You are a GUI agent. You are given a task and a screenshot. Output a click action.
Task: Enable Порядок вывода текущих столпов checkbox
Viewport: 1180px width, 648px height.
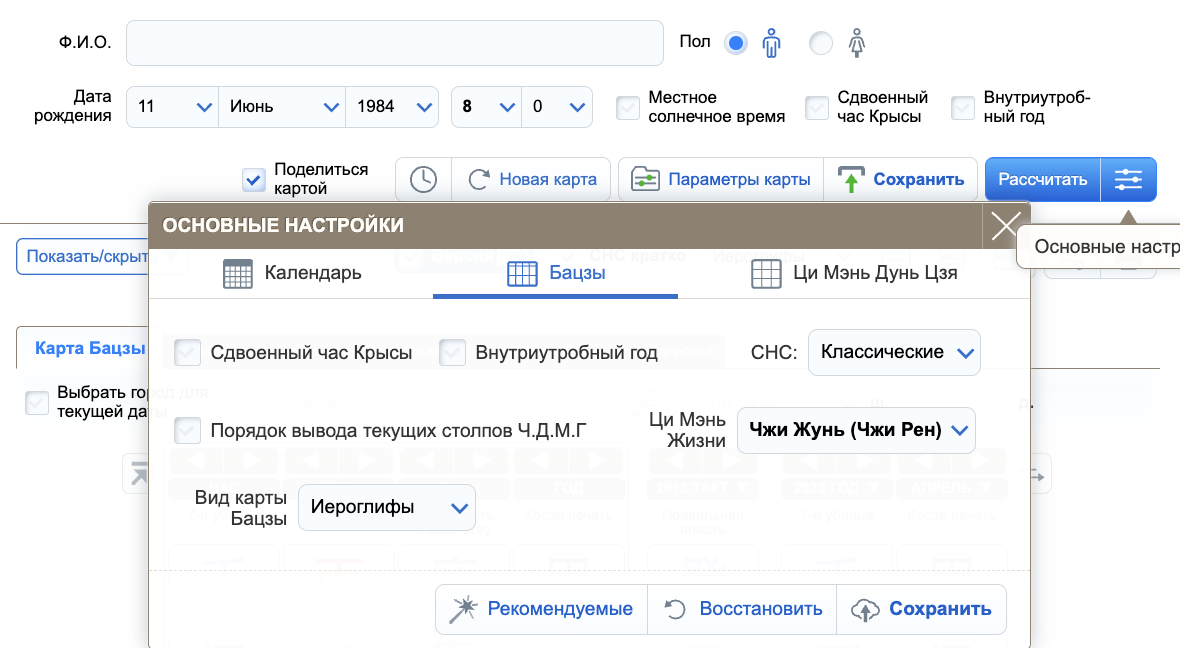(x=188, y=431)
